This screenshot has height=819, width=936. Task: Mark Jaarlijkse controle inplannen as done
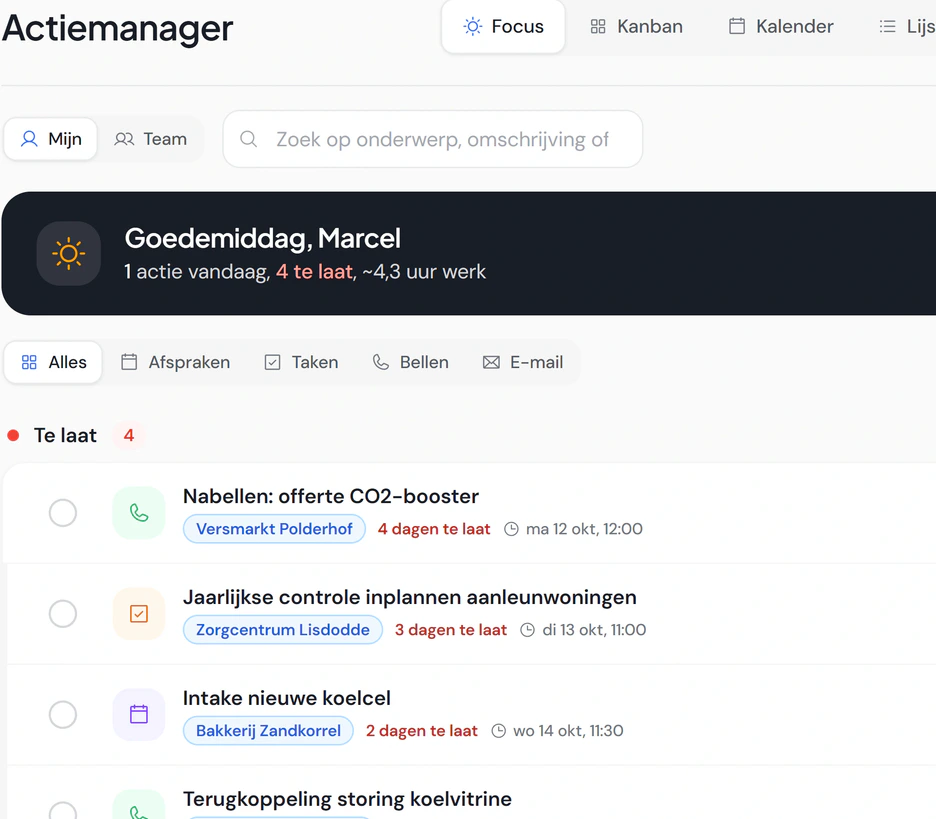pos(63,614)
